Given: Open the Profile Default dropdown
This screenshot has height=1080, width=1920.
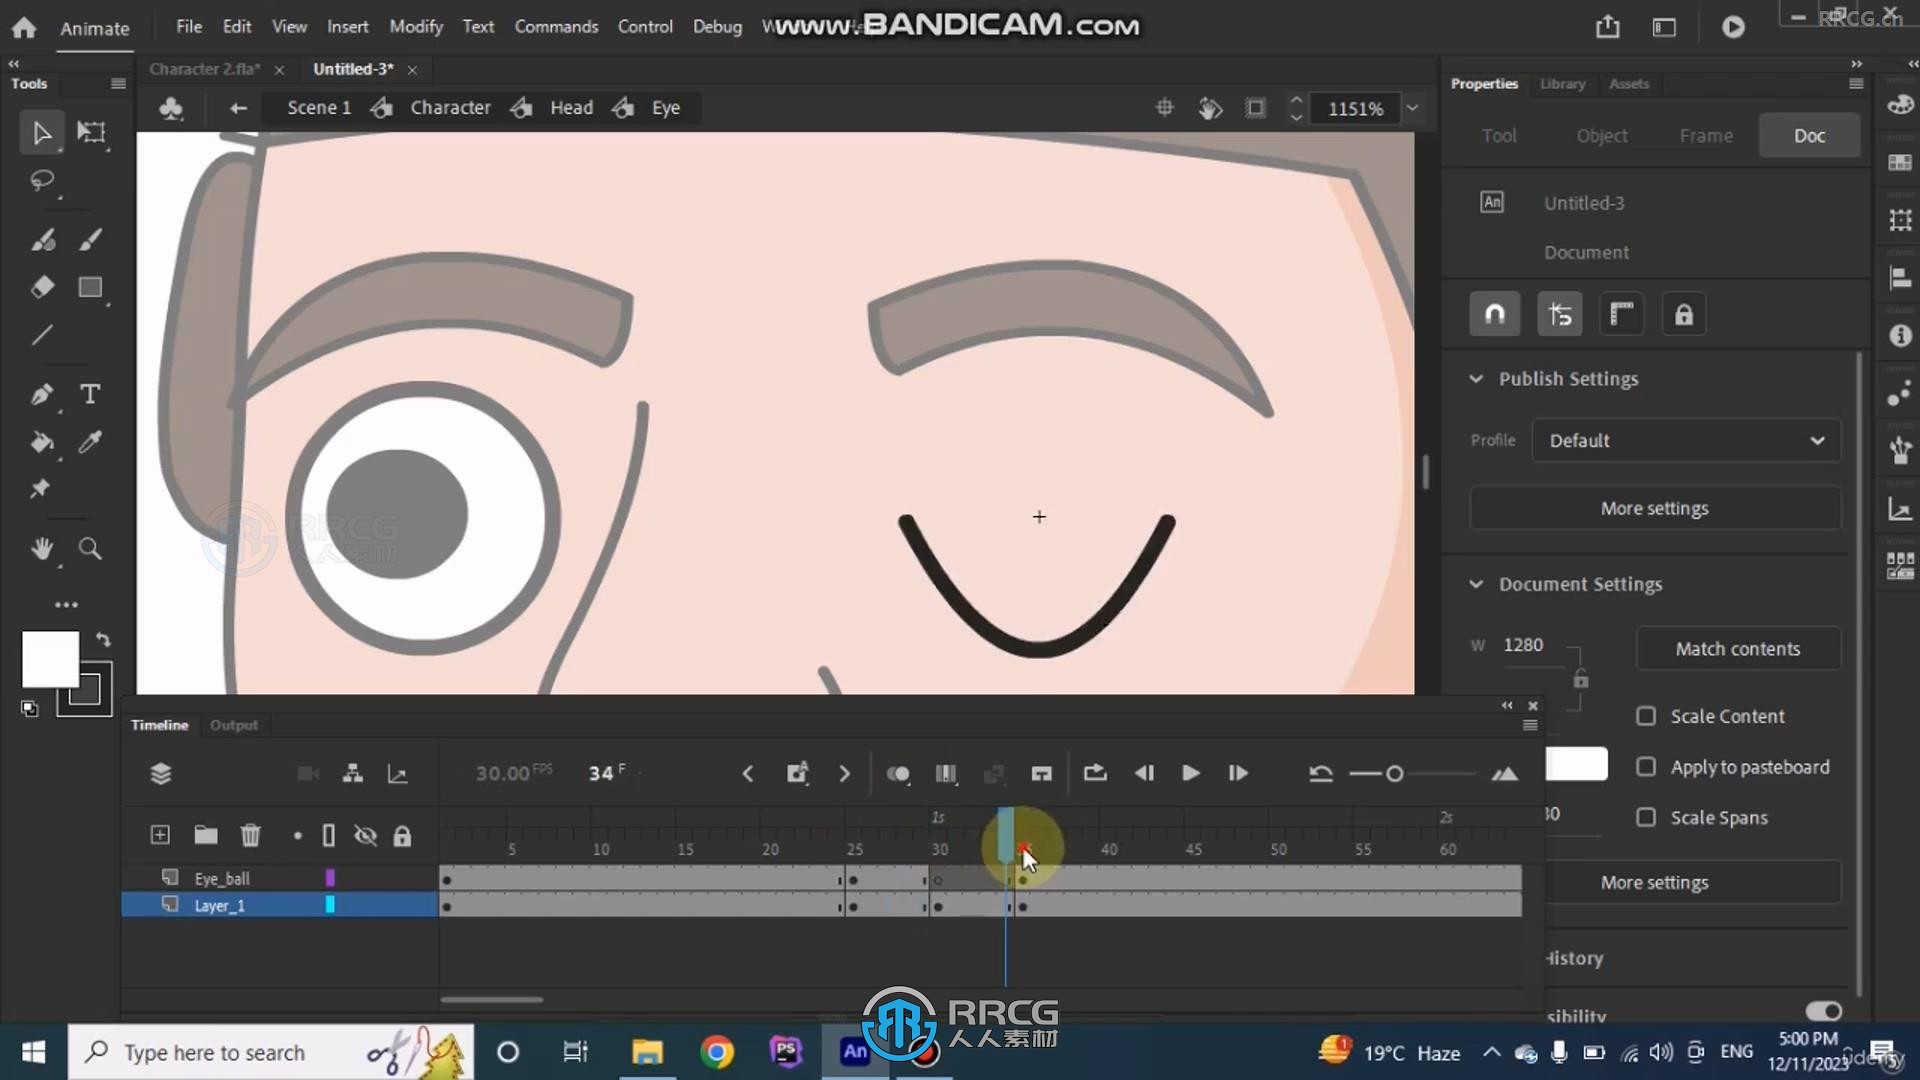Looking at the screenshot, I should pos(1686,441).
